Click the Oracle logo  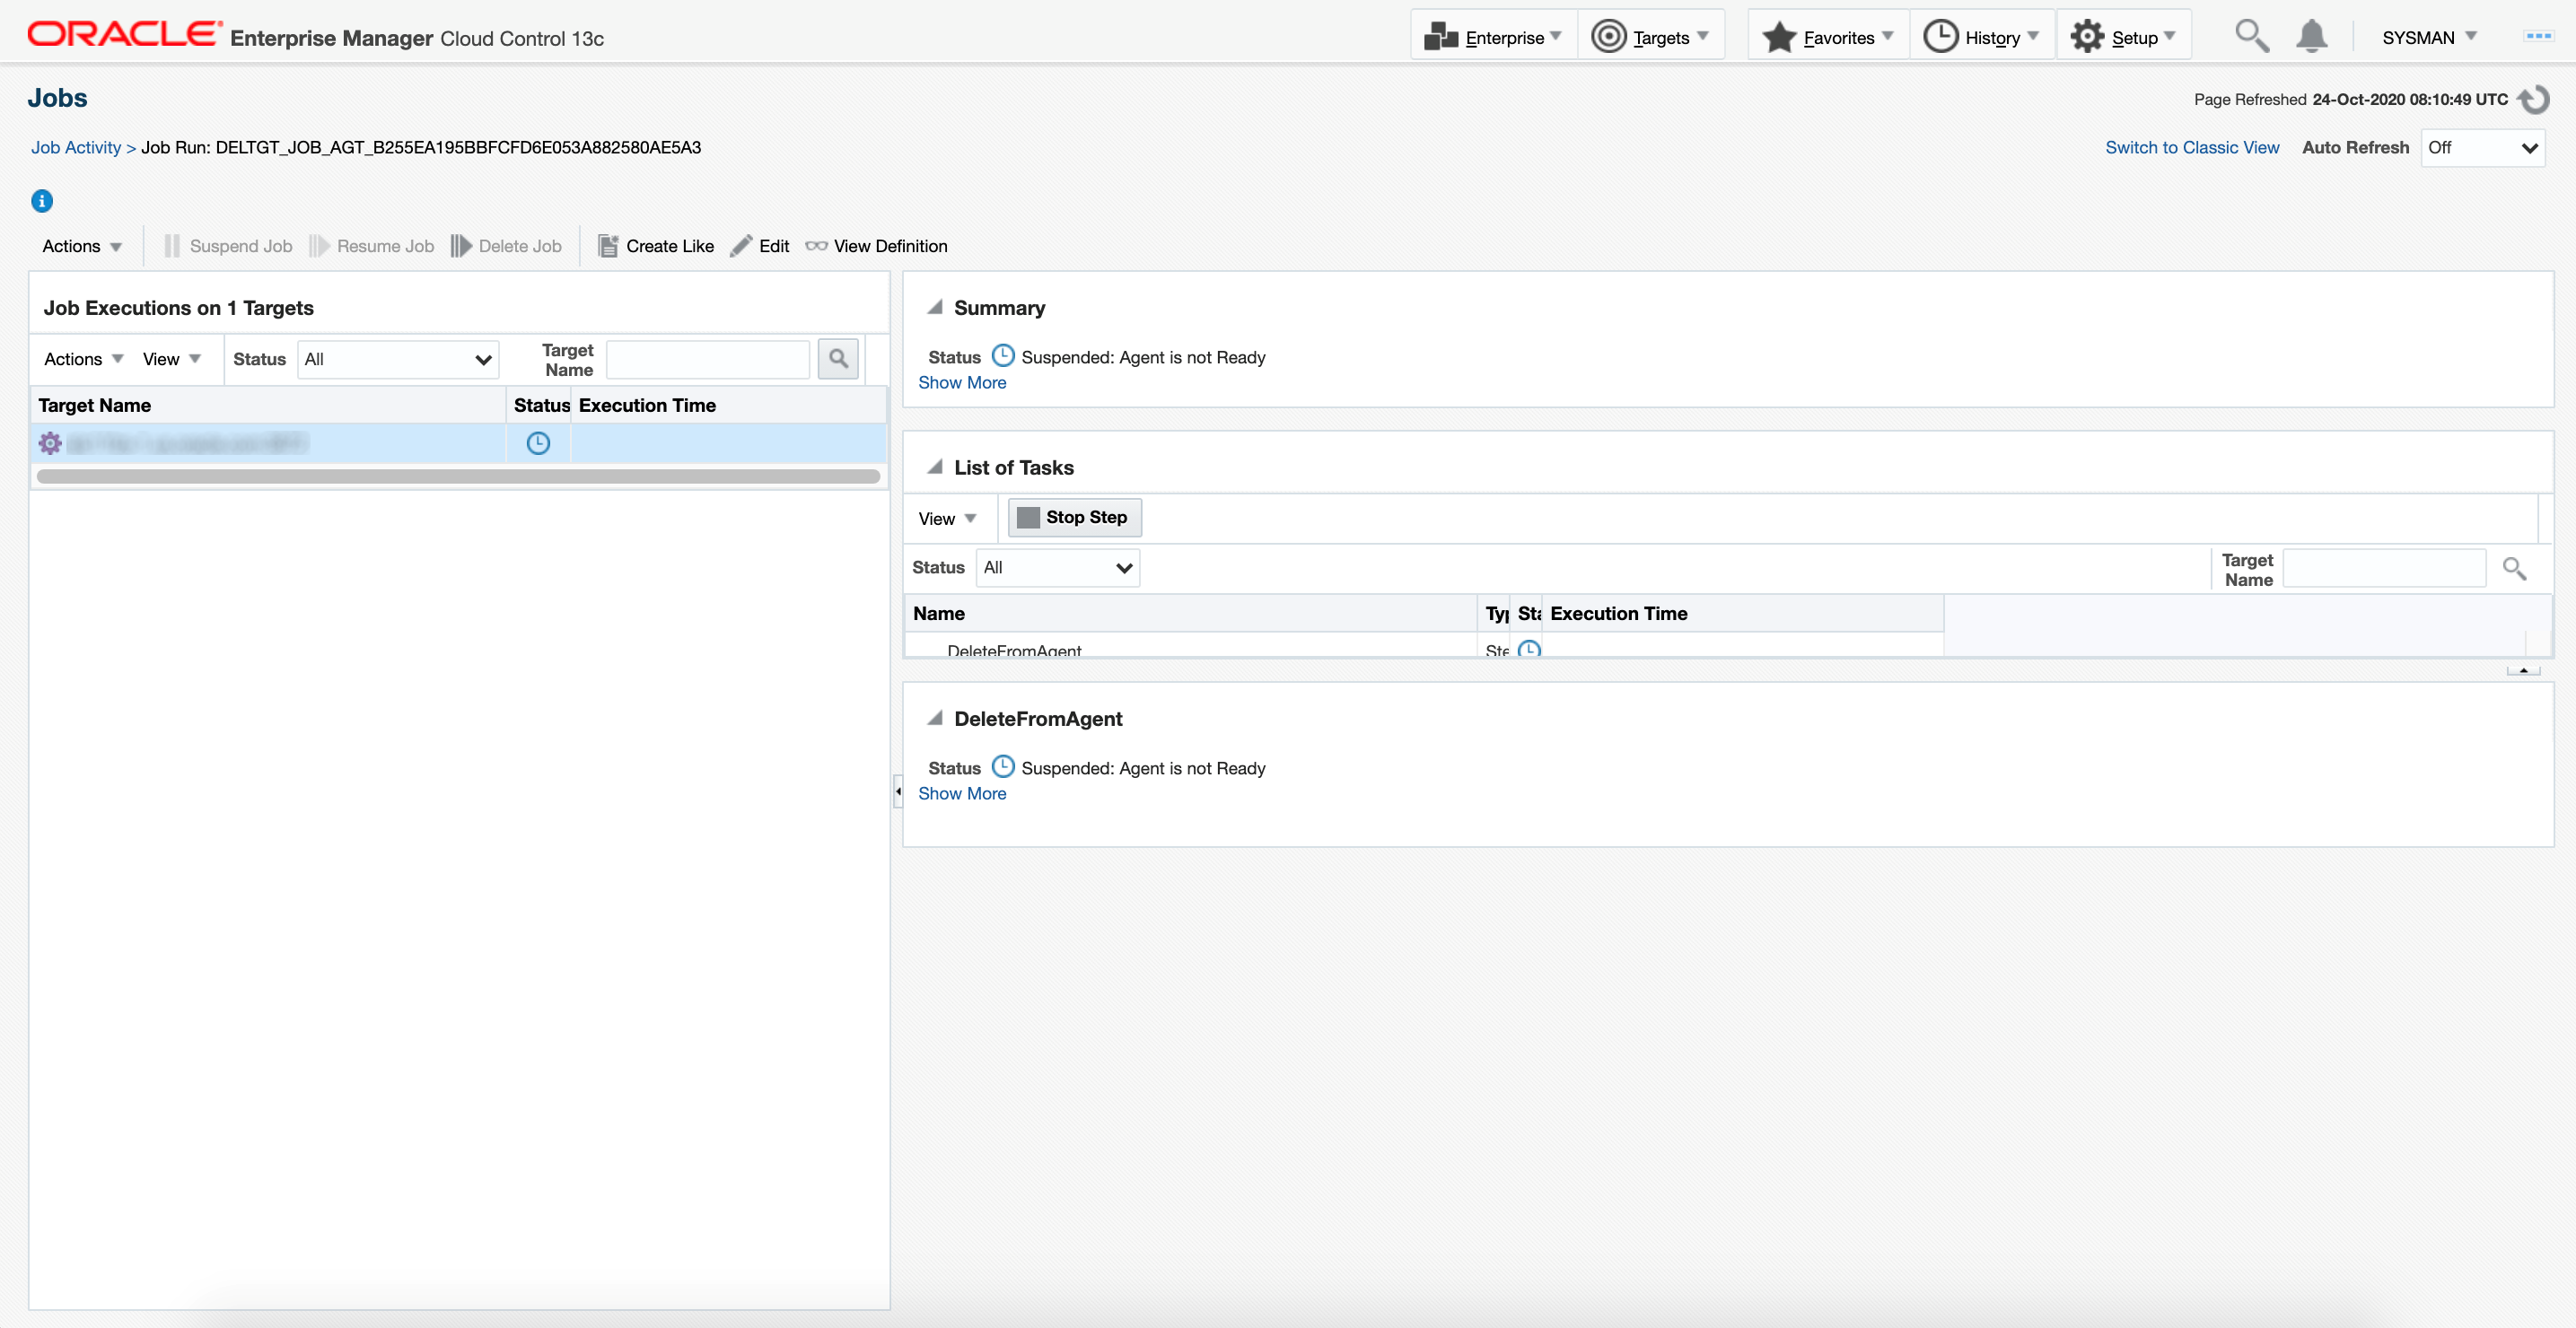124,35
